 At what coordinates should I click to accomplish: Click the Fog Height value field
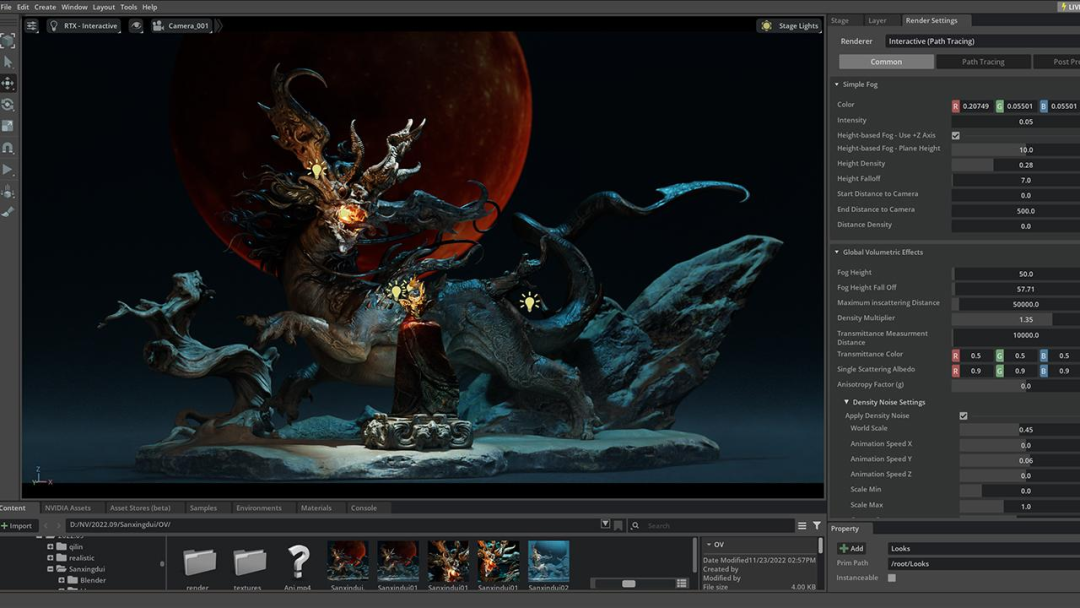point(1016,273)
